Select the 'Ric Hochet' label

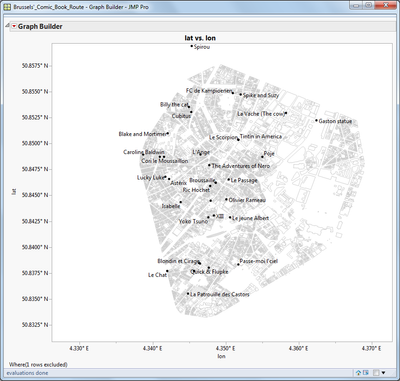click(x=196, y=190)
